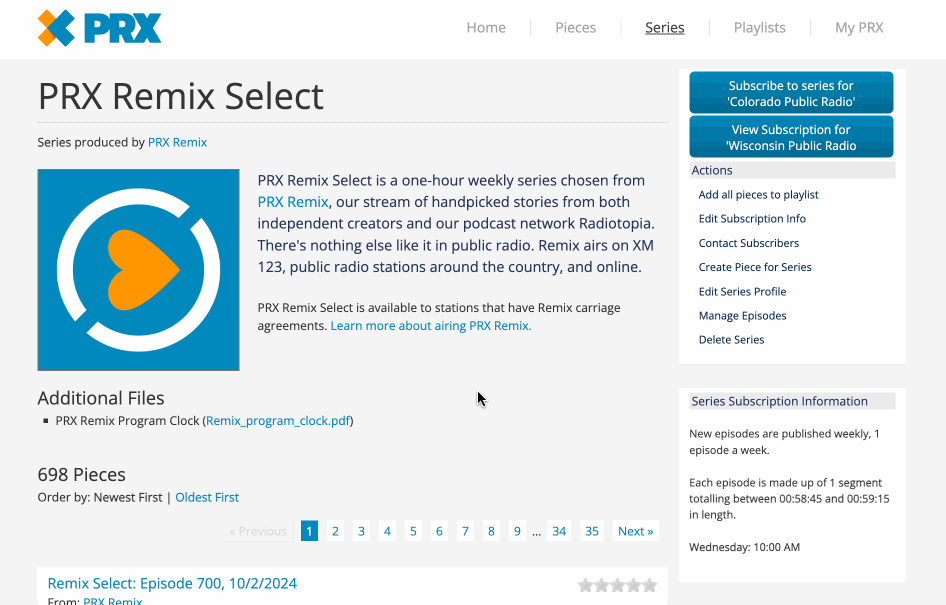
Task: Open Edit Series Profile
Action: click(742, 291)
